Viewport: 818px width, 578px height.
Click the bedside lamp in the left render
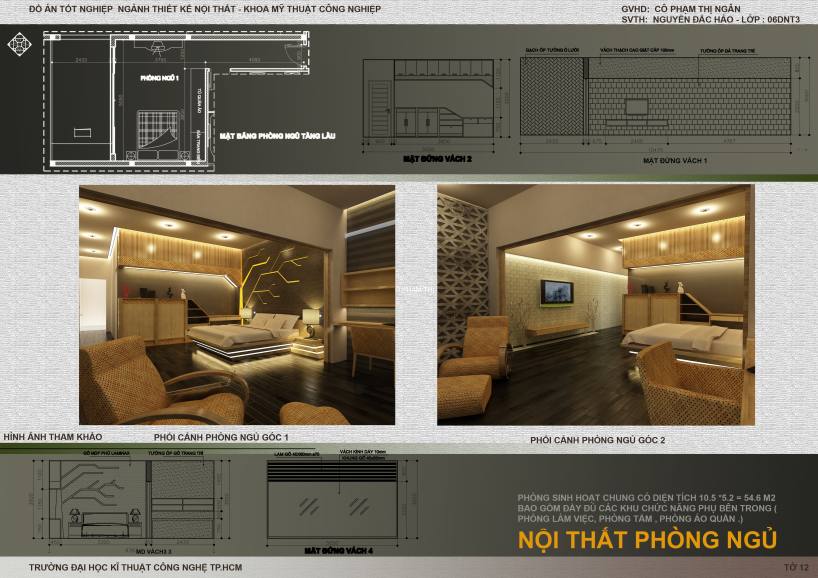click(x=310, y=319)
